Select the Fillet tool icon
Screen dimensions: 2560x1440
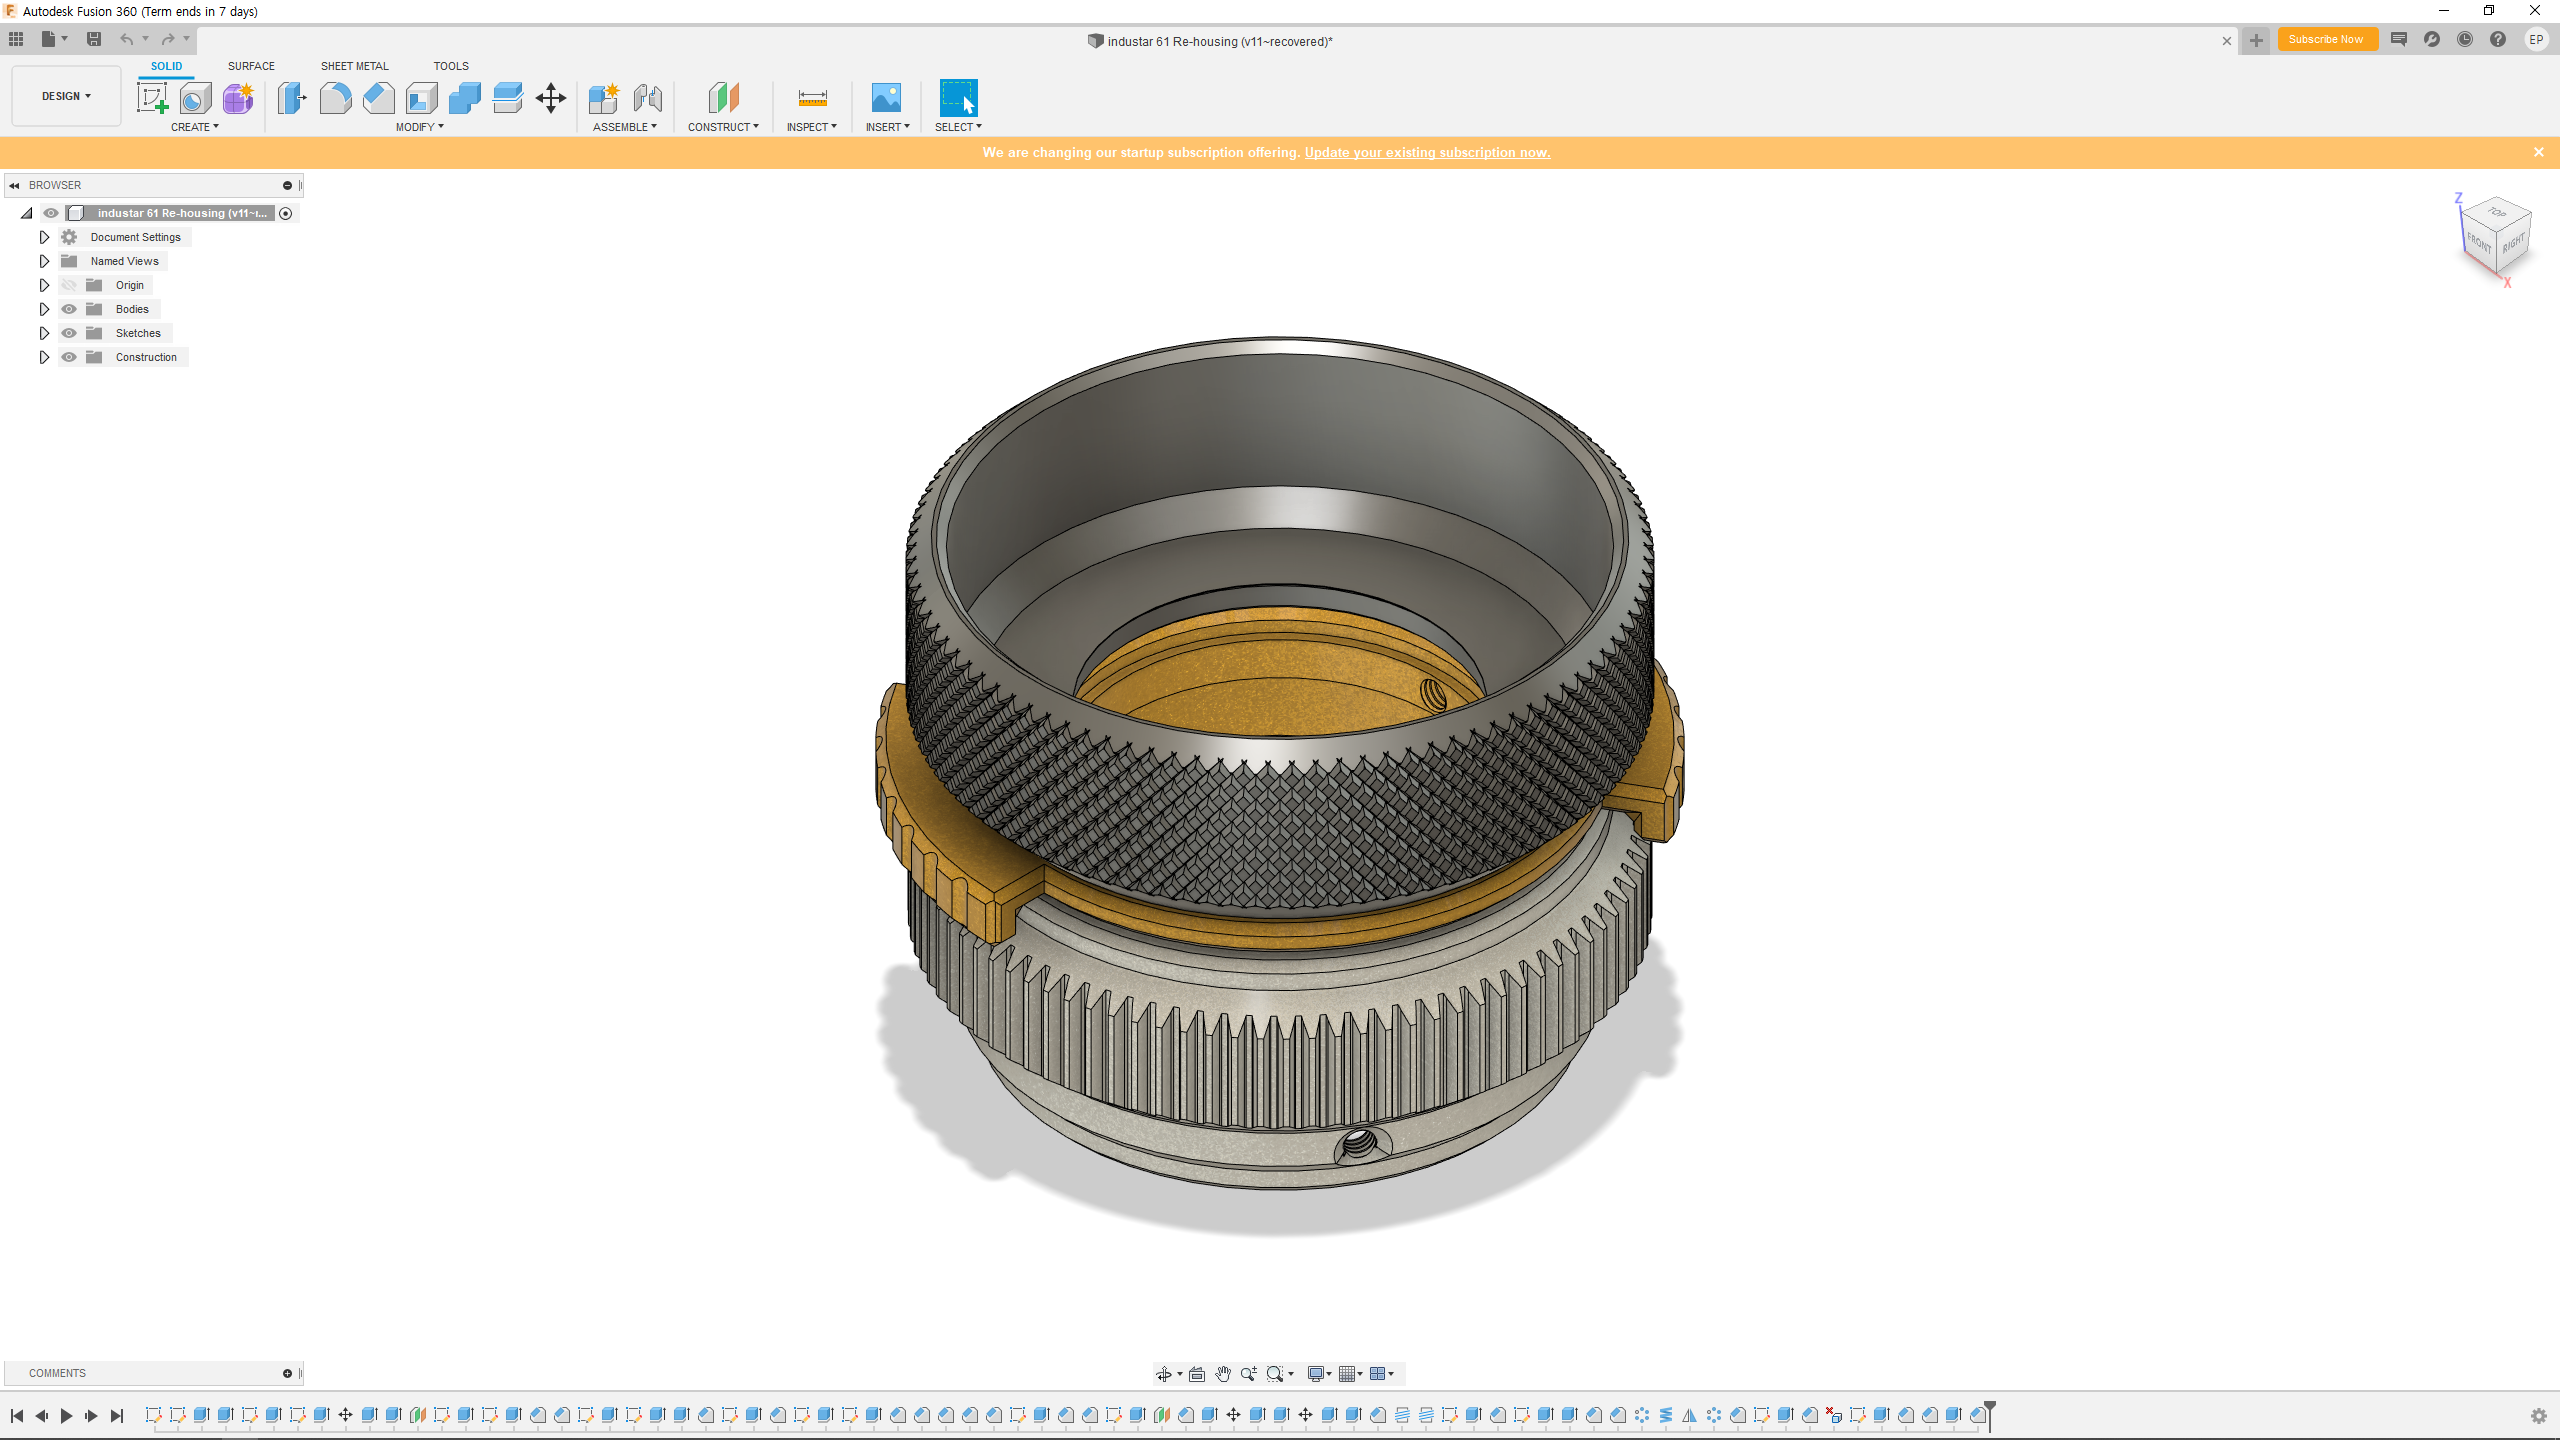click(x=335, y=98)
